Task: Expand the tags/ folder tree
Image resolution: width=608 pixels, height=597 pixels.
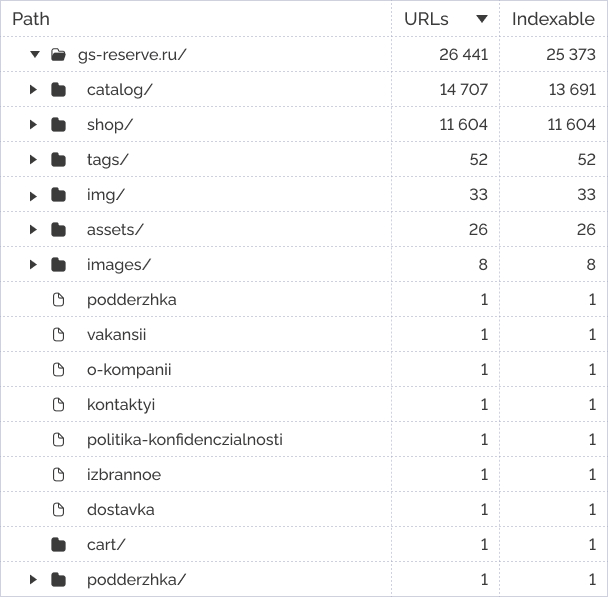Action: pyautogui.click(x=33, y=159)
